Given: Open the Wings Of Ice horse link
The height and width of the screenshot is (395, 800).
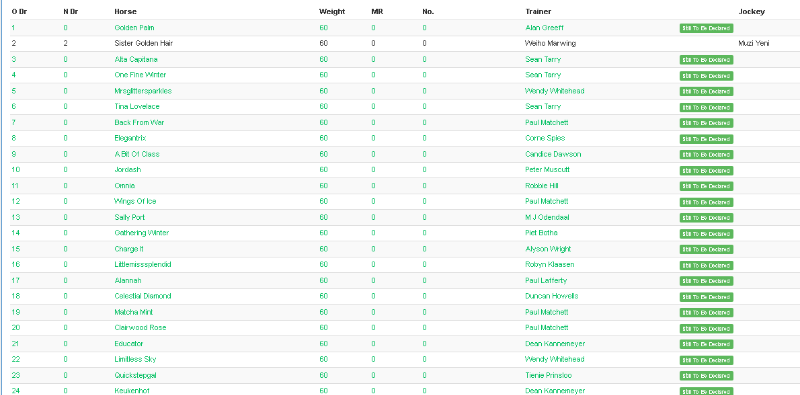Looking at the screenshot, I should [135, 201].
